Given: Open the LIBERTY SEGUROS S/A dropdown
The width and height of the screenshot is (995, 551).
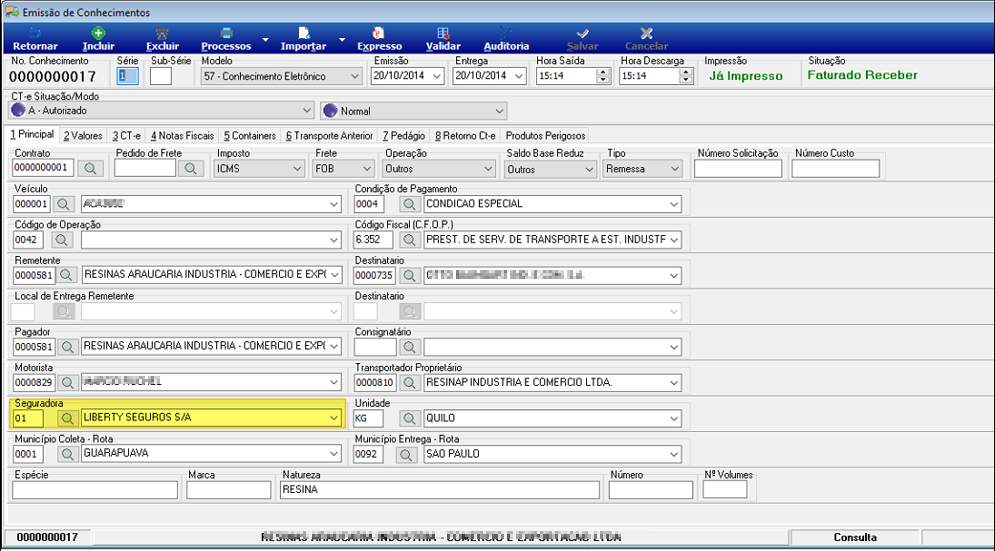Looking at the screenshot, I should click(334, 418).
